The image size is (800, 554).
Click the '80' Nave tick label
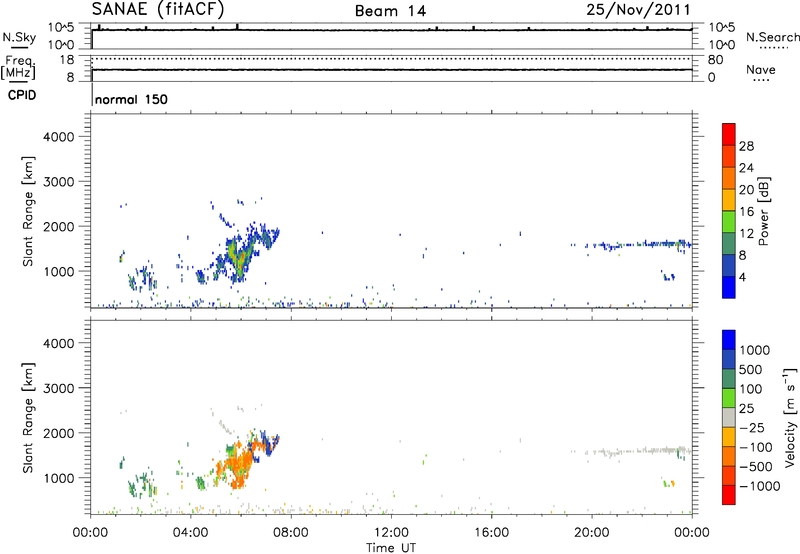[716, 60]
